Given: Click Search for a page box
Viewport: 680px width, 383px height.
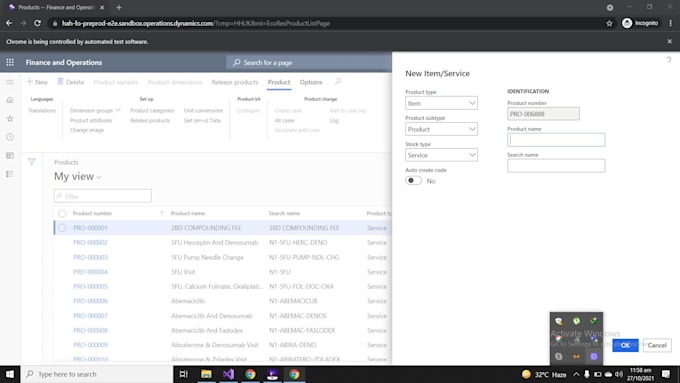Looking at the screenshot, I should 309,62.
